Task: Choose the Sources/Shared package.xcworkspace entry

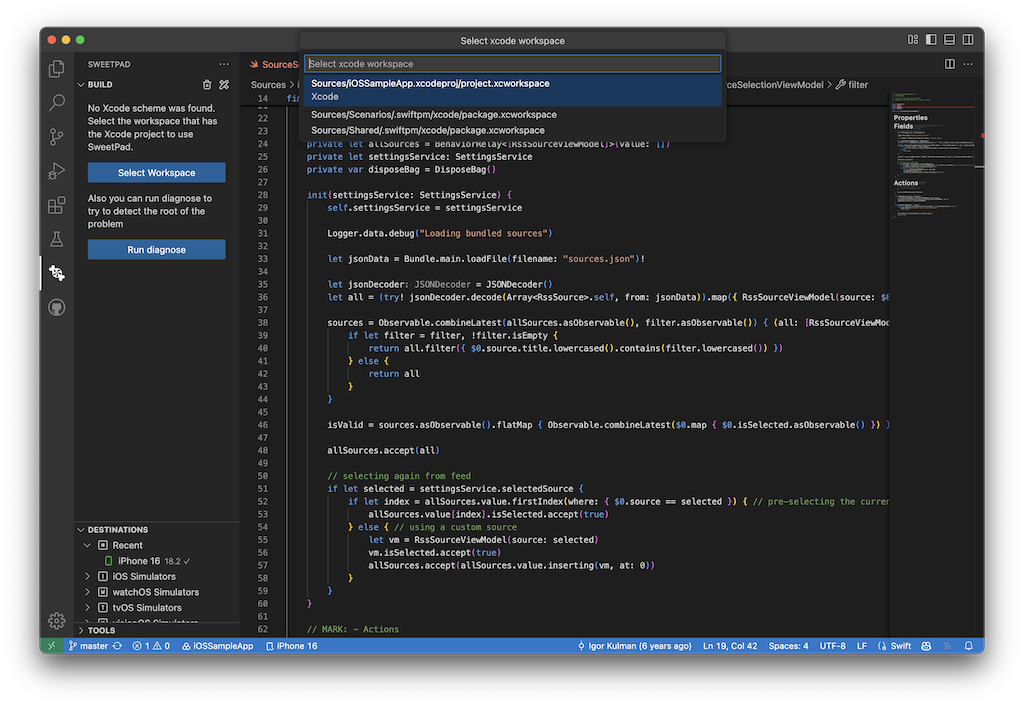Action: pos(428,130)
